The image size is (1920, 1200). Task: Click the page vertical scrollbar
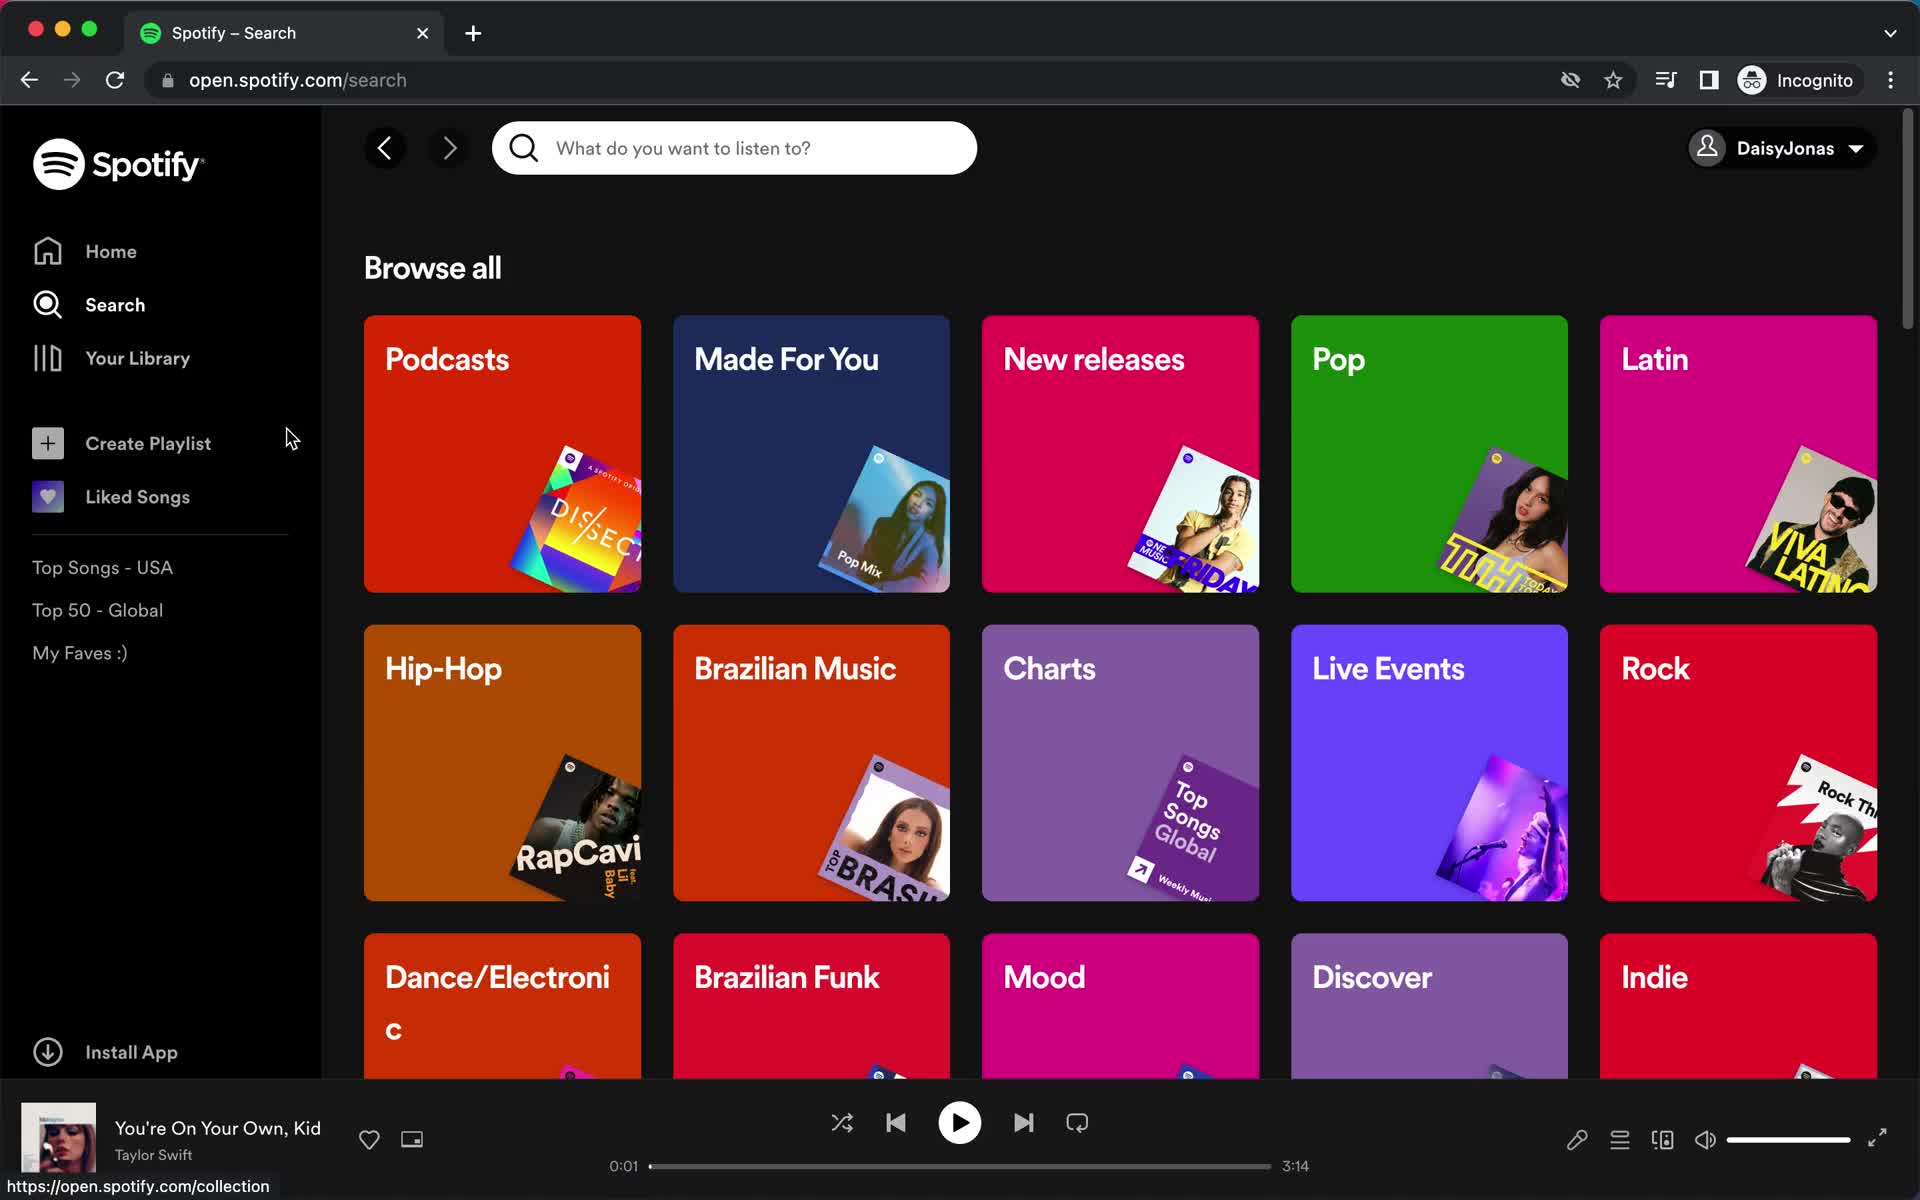1908,220
